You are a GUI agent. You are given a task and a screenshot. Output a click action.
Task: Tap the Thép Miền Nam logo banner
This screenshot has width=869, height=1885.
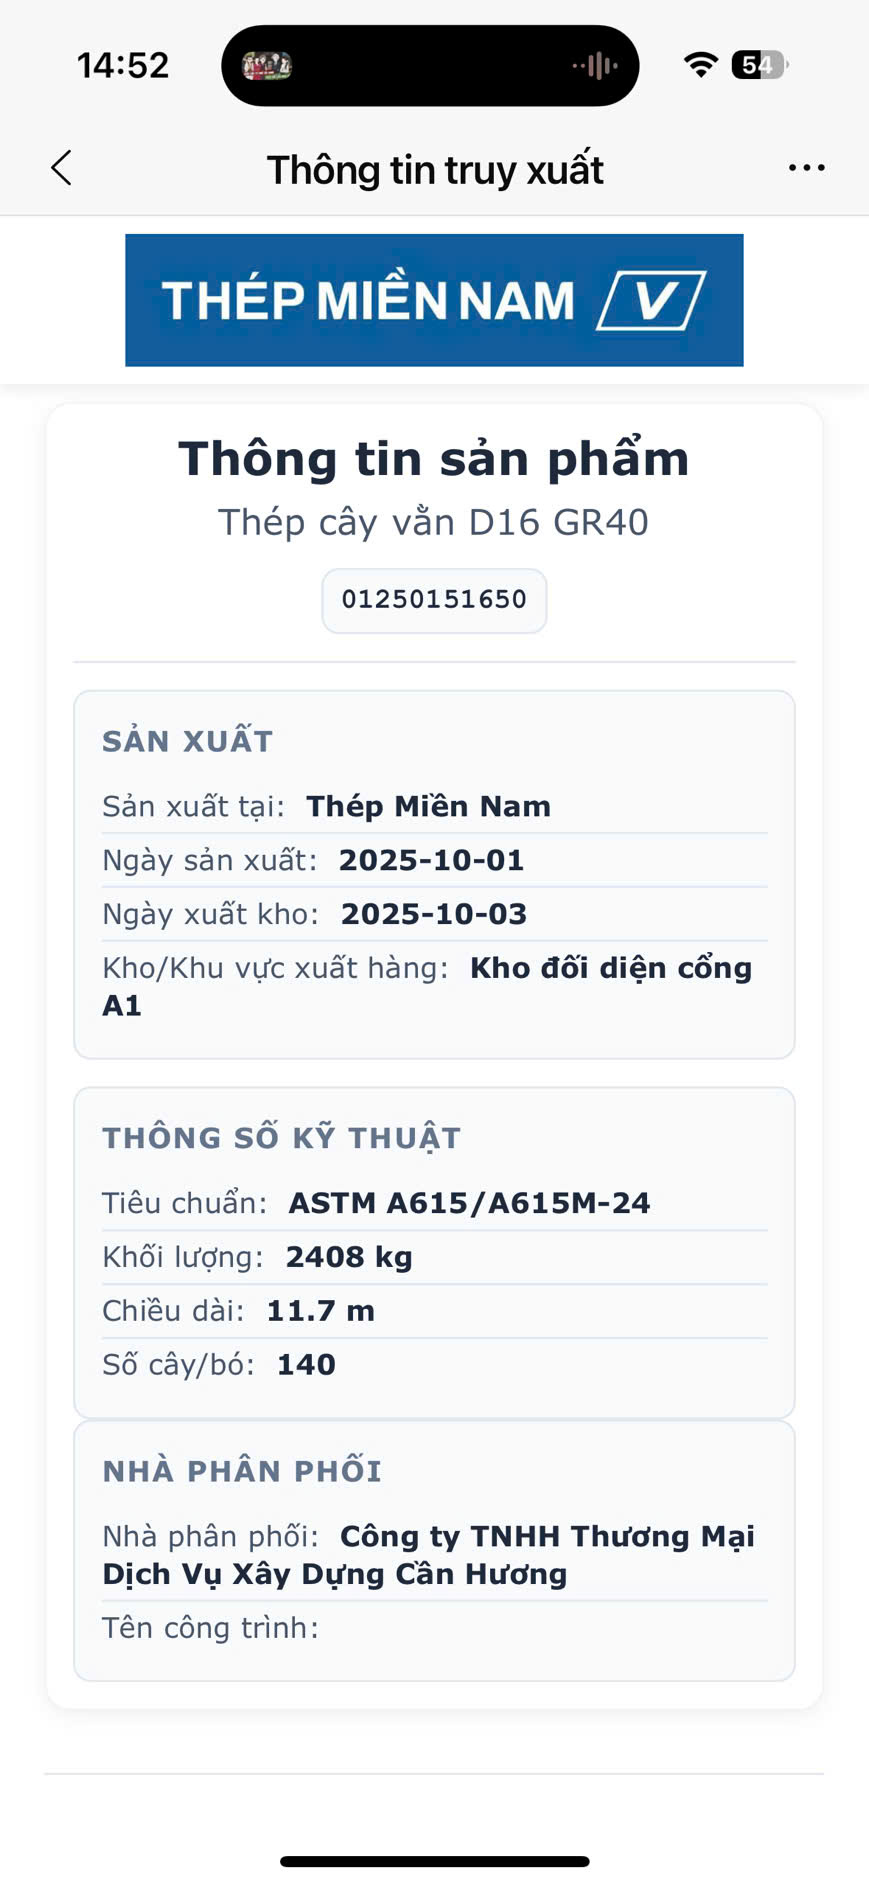434,300
